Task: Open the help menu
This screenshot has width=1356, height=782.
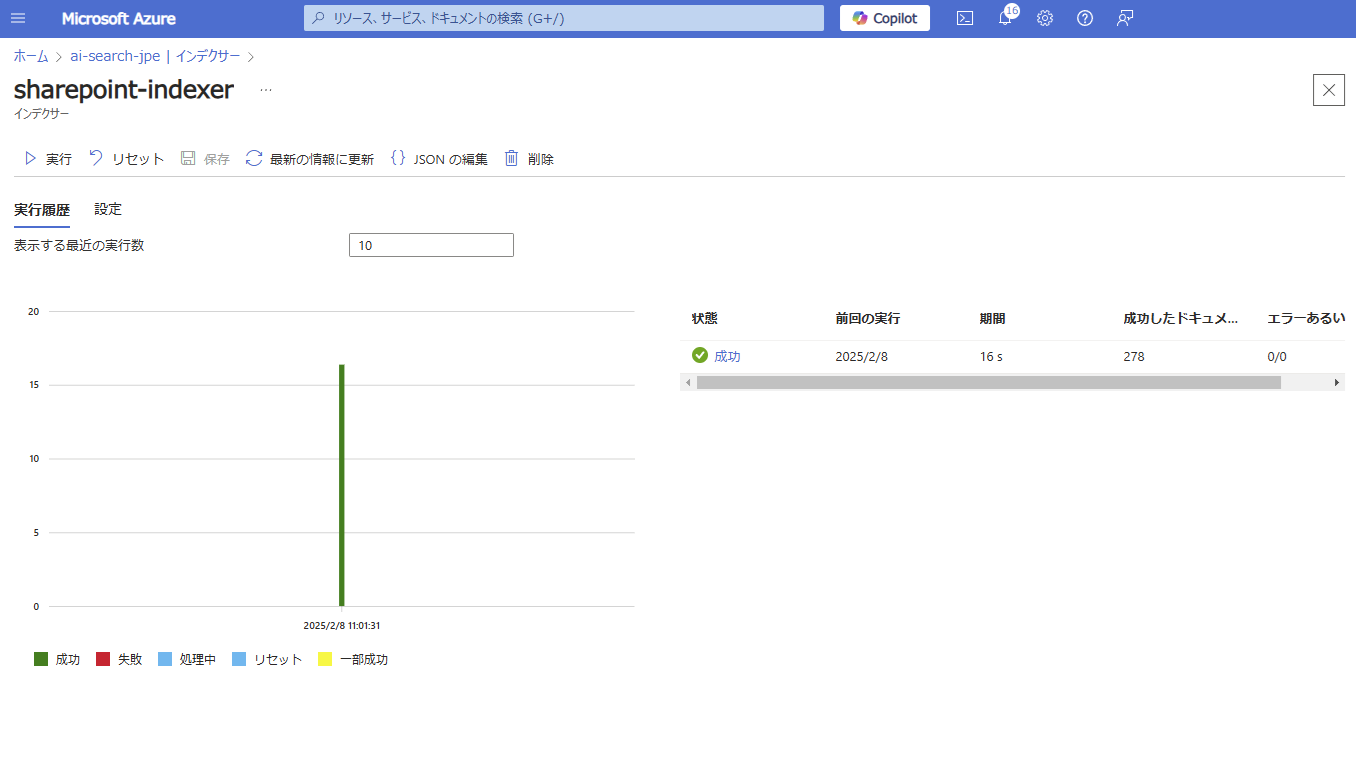Action: pos(1085,18)
